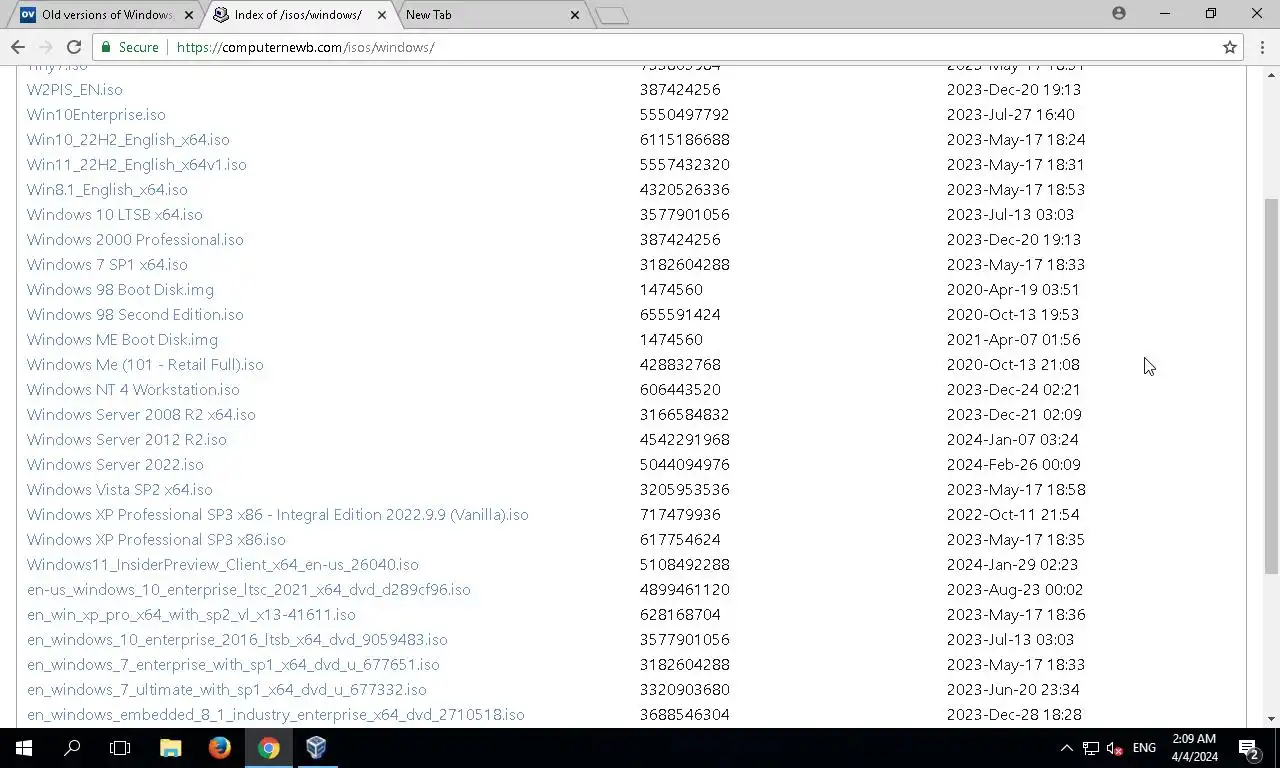Viewport: 1280px width, 768px height.
Task: Open XP SP3 Integral Edition (Vanilla).iso link
Action: (x=278, y=514)
